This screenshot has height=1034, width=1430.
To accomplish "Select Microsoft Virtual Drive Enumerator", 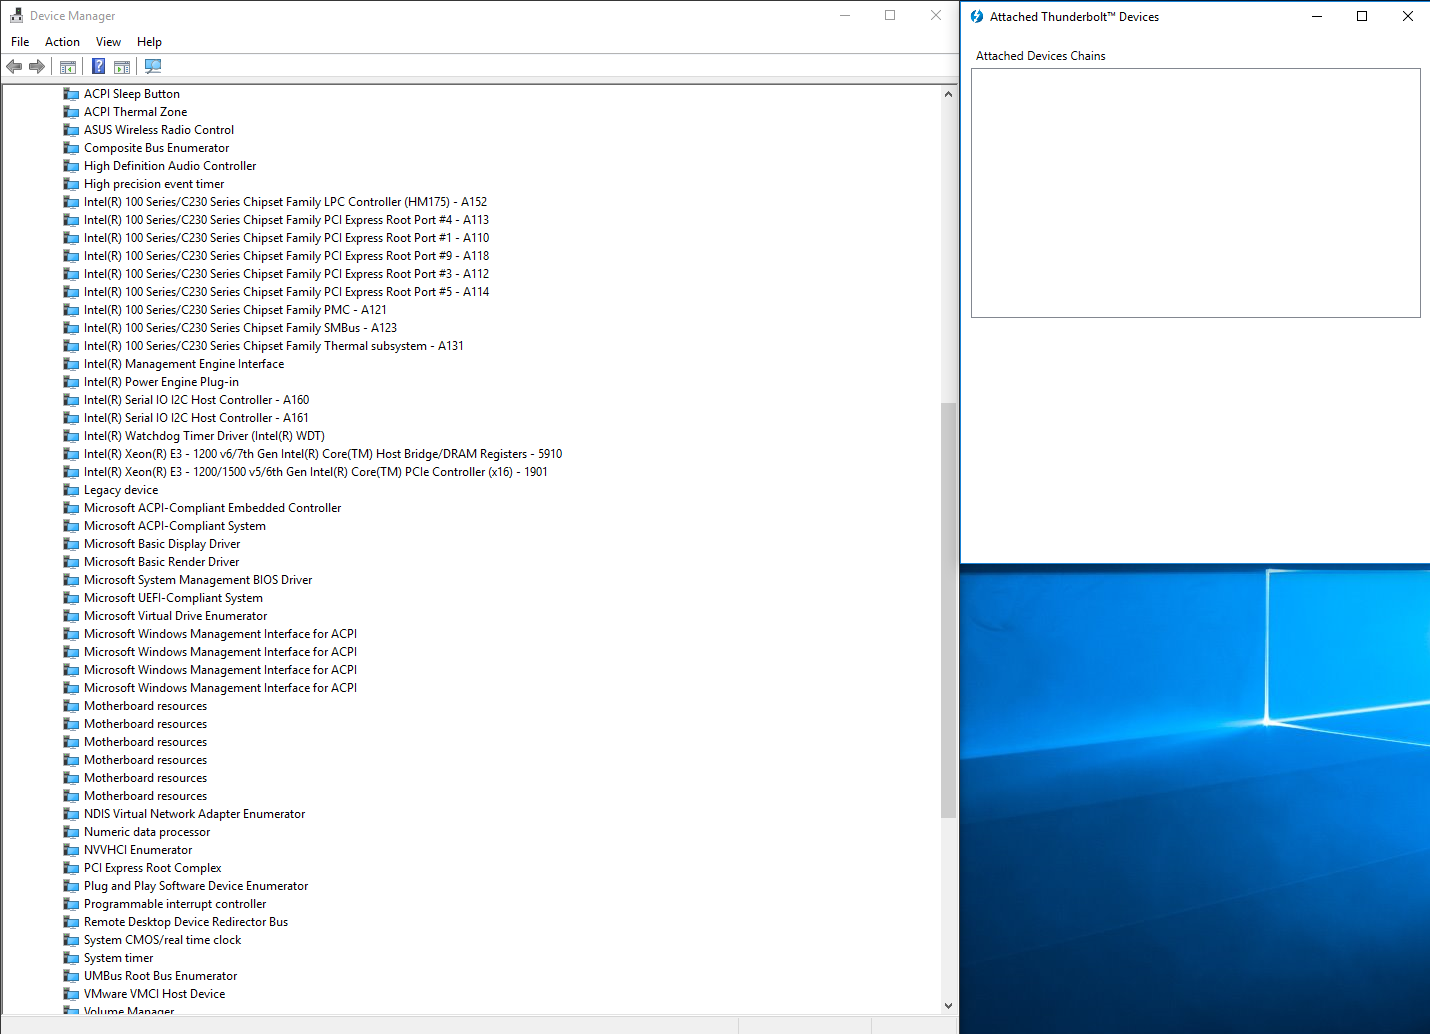I will coord(175,616).
